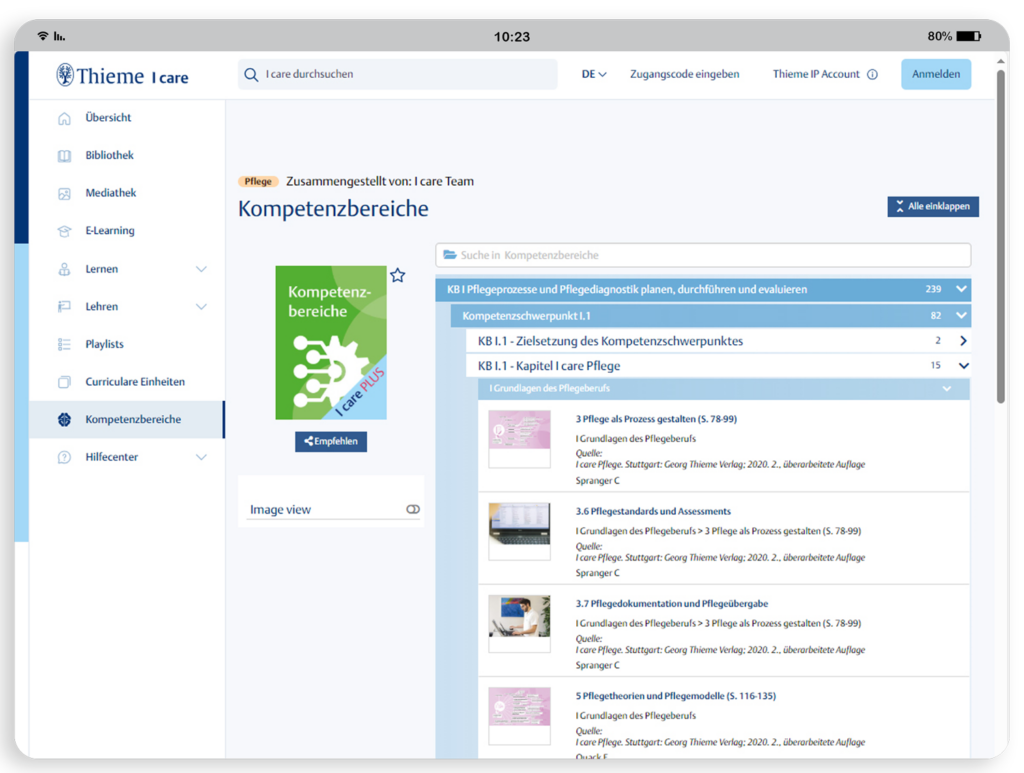Select the E-Learning graduation cap icon
1024x773 pixels.
pos(65,231)
